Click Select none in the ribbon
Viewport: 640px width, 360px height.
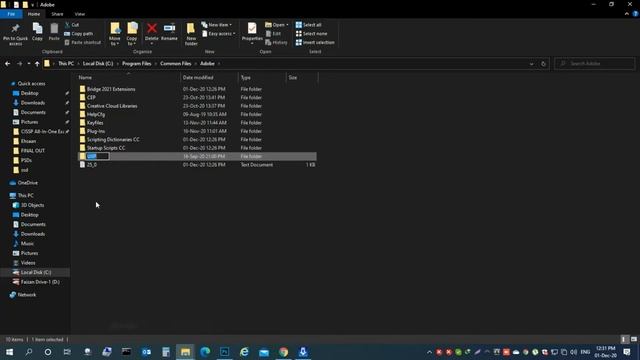(311, 34)
